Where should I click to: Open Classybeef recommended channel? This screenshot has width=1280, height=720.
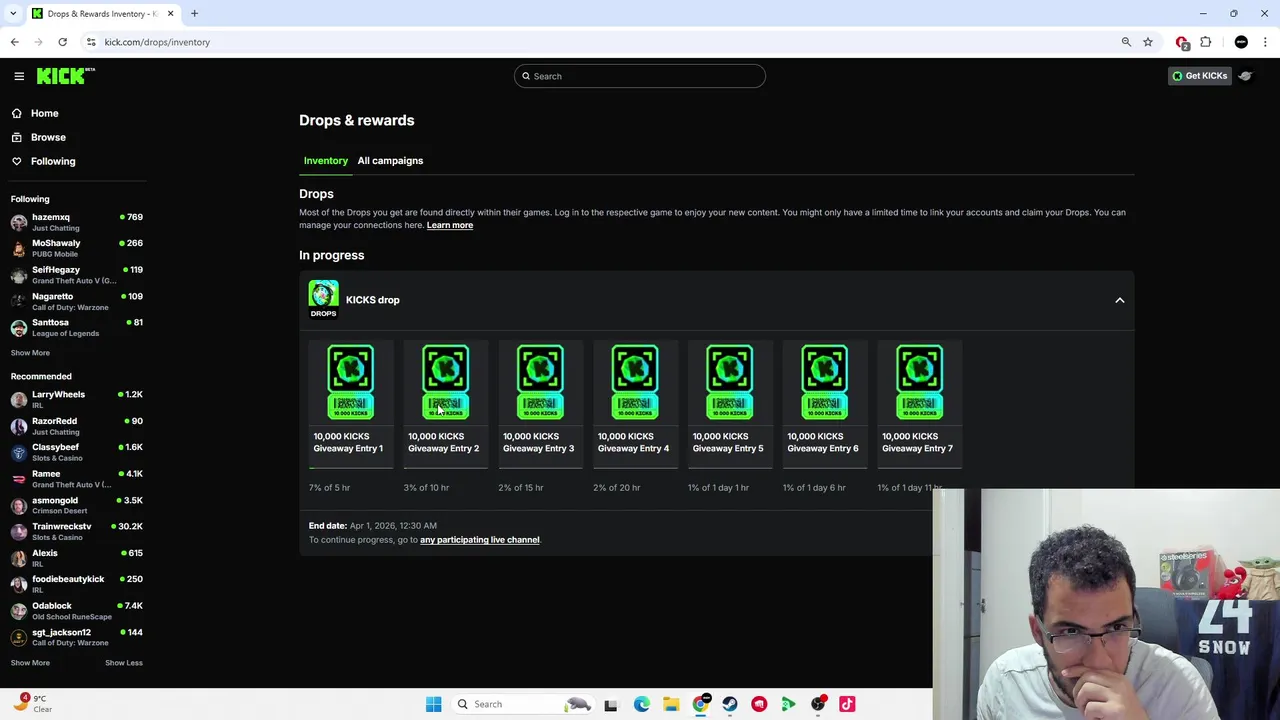[x=76, y=452]
